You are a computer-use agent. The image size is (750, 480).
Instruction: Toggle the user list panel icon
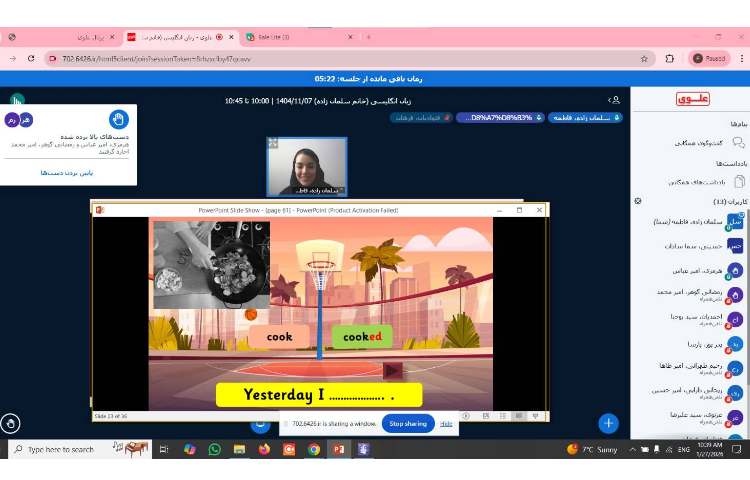point(614,100)
